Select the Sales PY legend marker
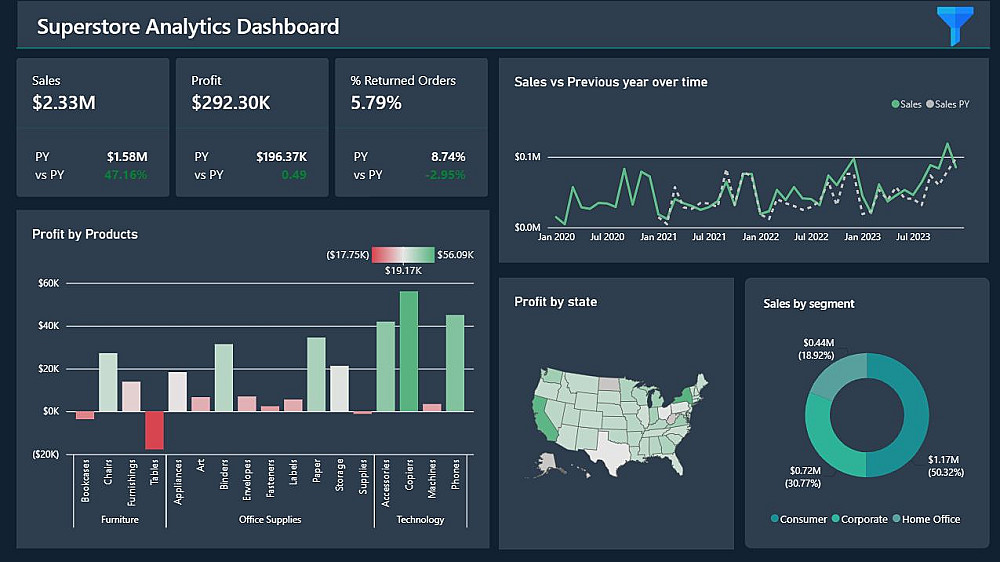The width and height of the screenshot is (1000, 562). click(930, 104)
